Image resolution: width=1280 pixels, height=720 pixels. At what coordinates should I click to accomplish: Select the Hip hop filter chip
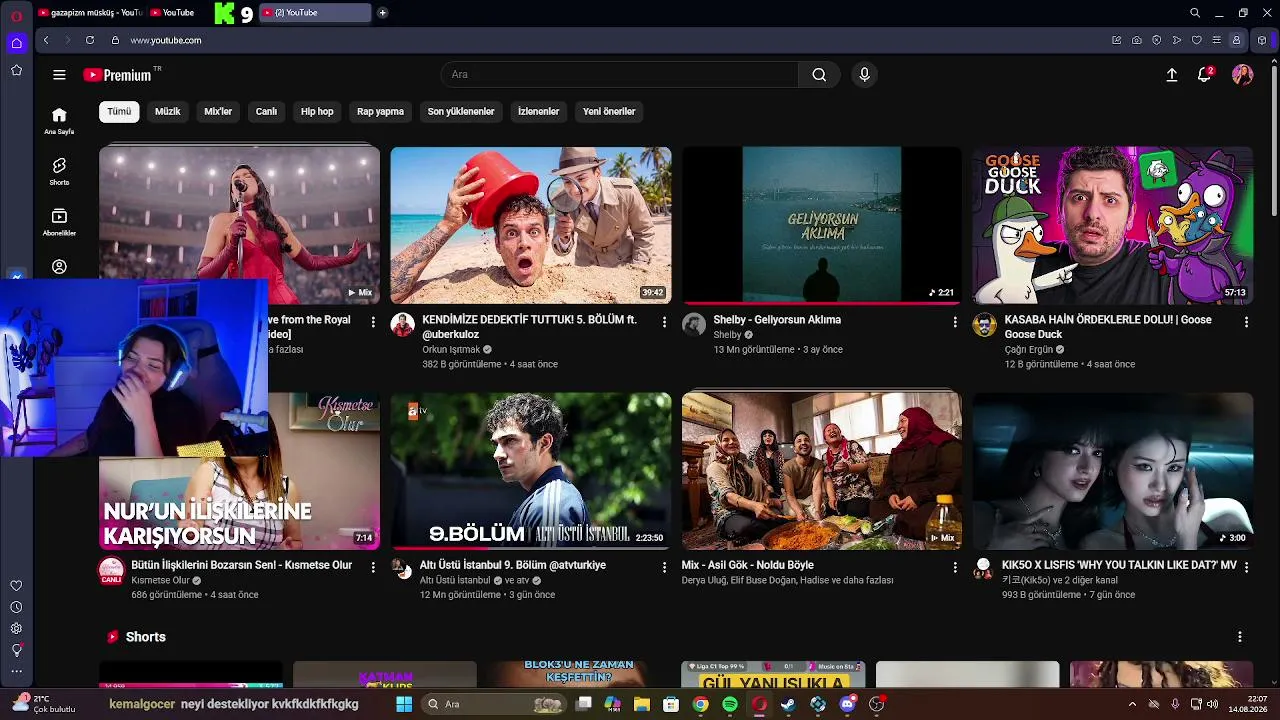click(317, 112)
